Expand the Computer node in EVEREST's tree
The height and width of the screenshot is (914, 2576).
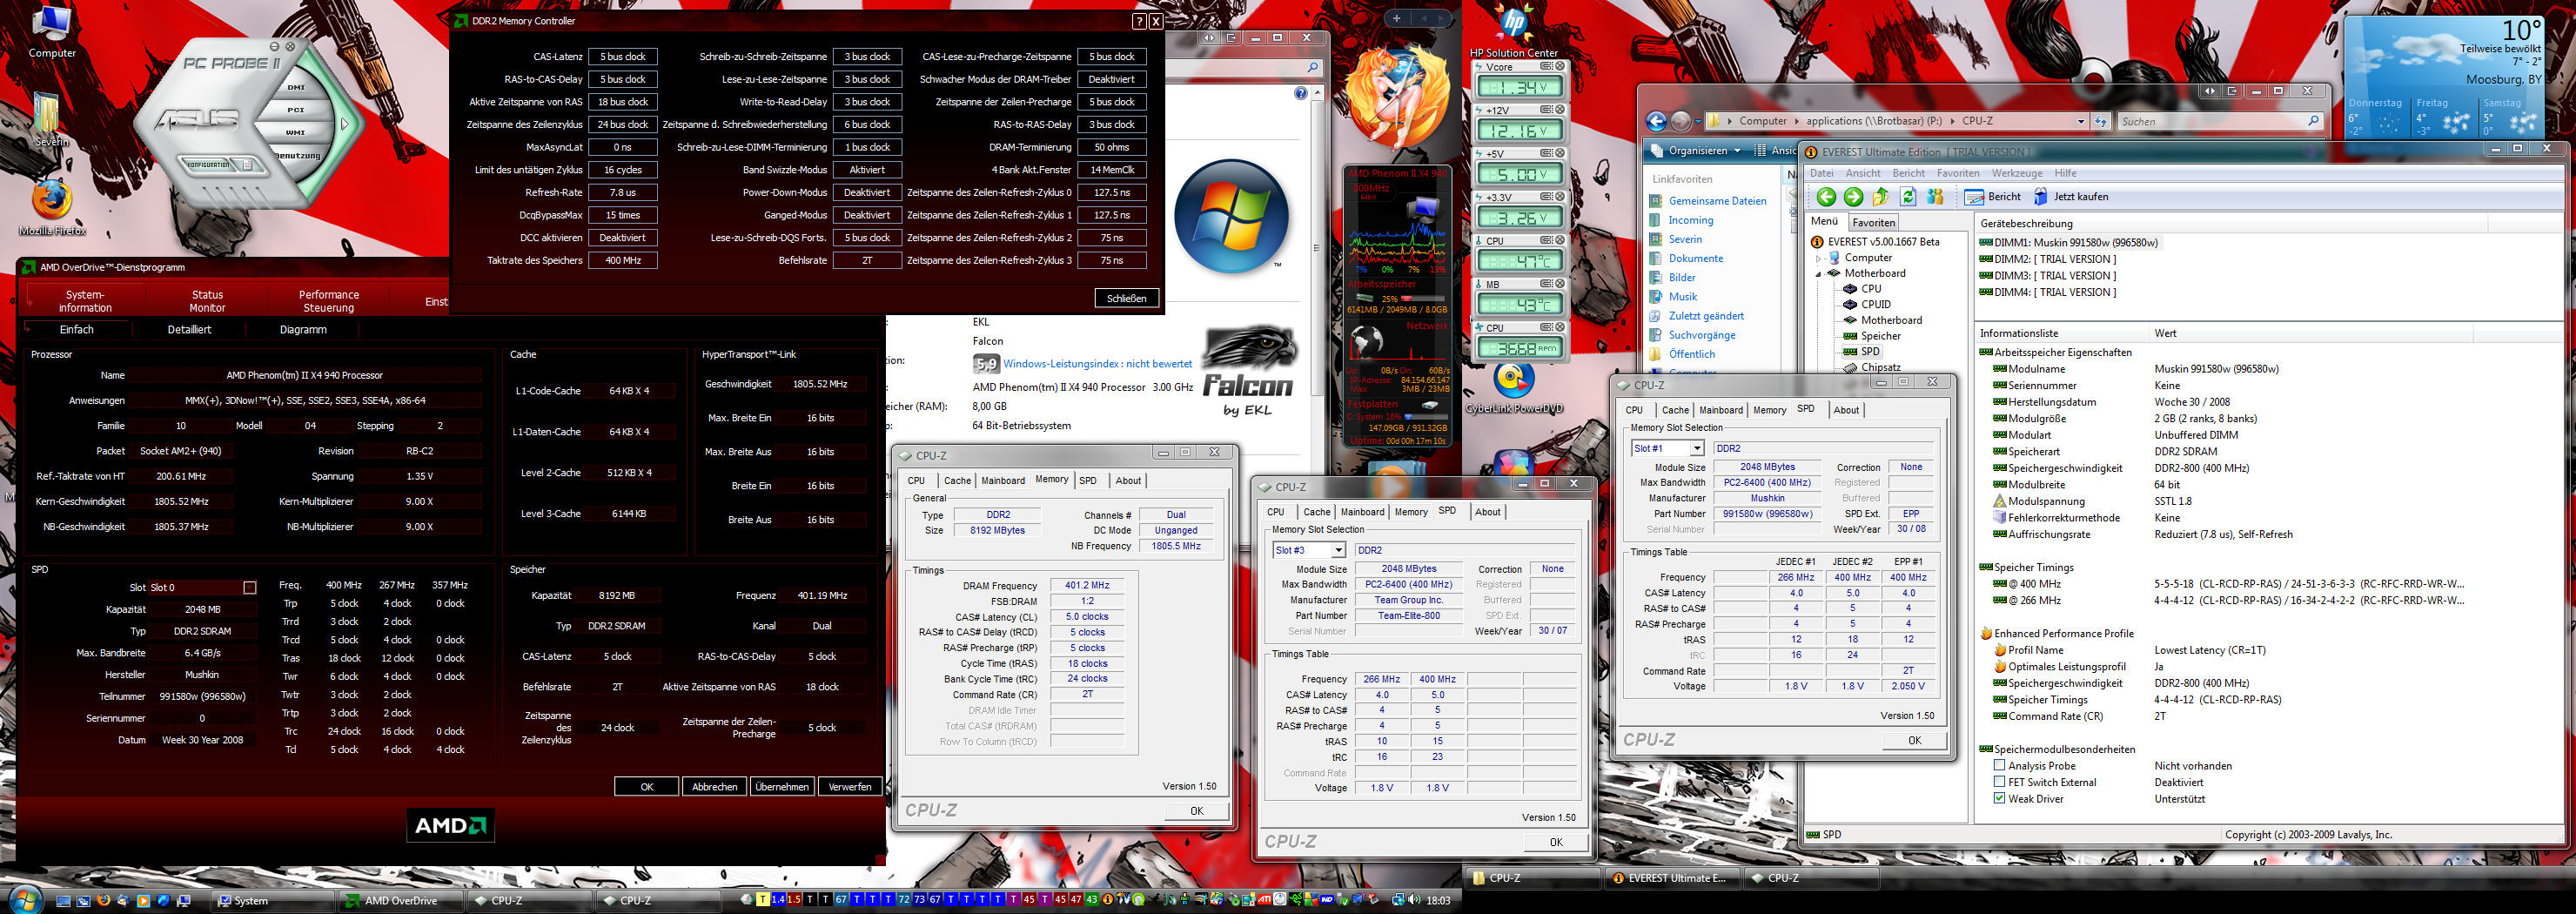(1820, 258)
